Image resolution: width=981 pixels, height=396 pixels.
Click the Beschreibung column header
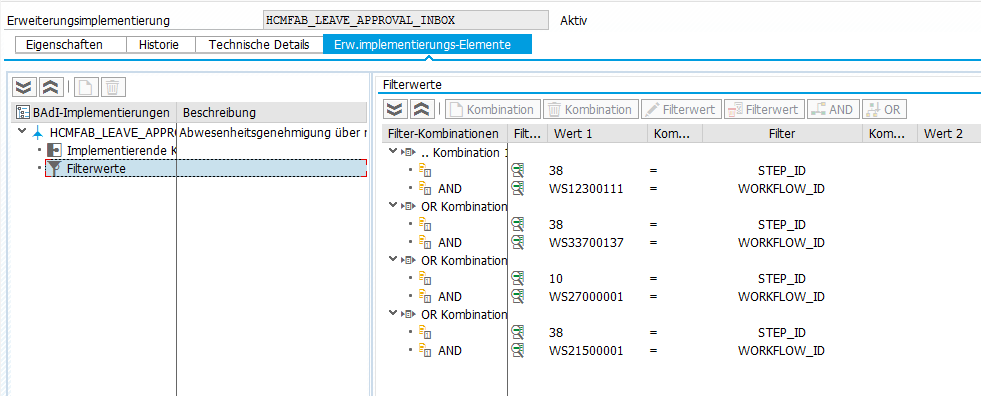(x=272, y=113)
